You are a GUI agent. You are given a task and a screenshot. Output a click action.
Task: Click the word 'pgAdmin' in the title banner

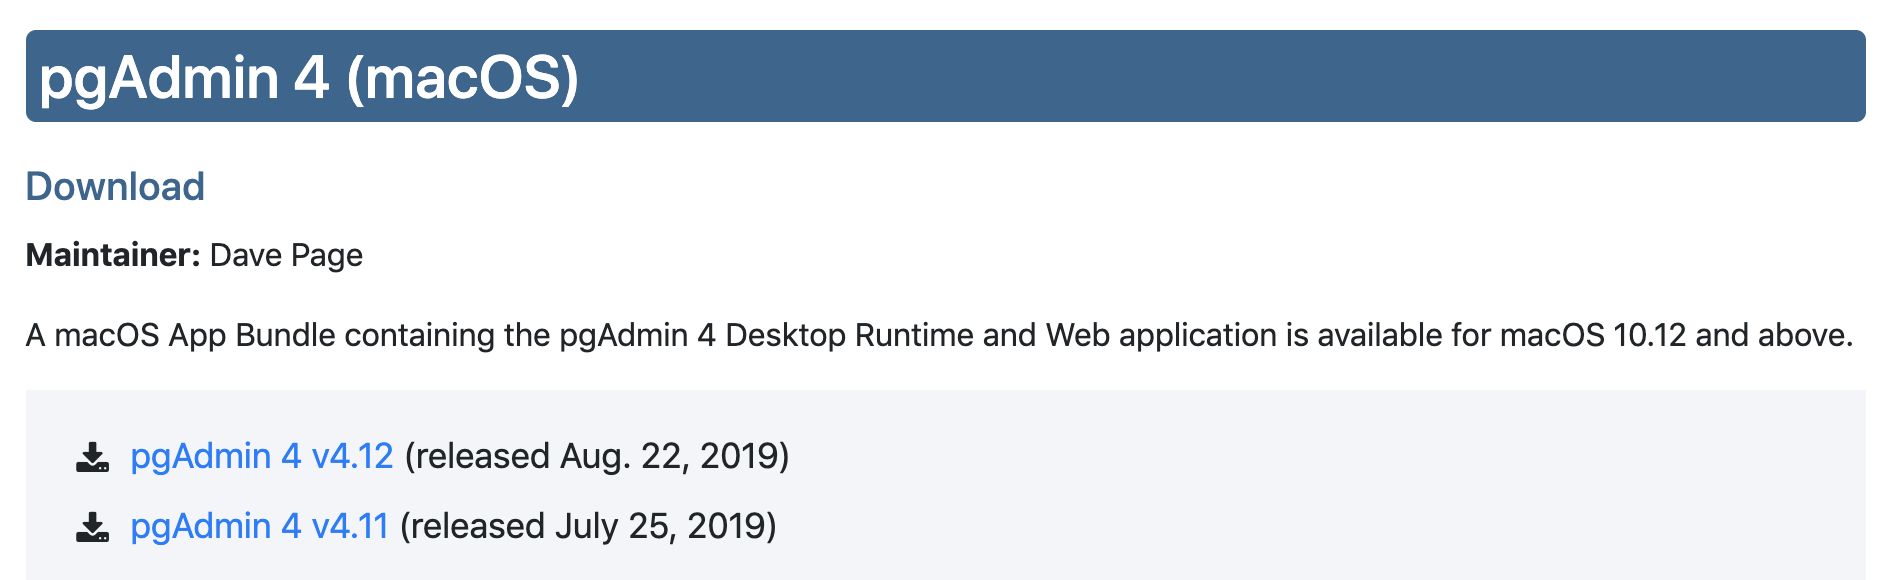(159, 78)
